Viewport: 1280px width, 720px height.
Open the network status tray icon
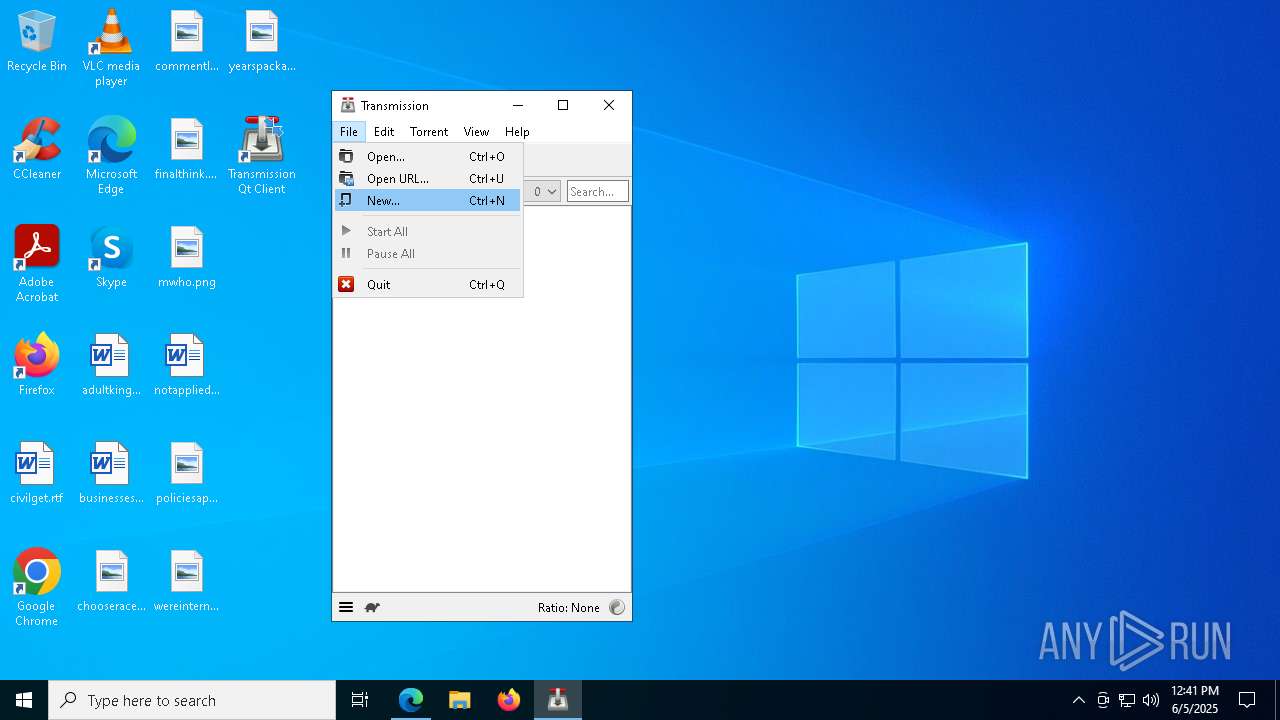[x=1127, y=700]
